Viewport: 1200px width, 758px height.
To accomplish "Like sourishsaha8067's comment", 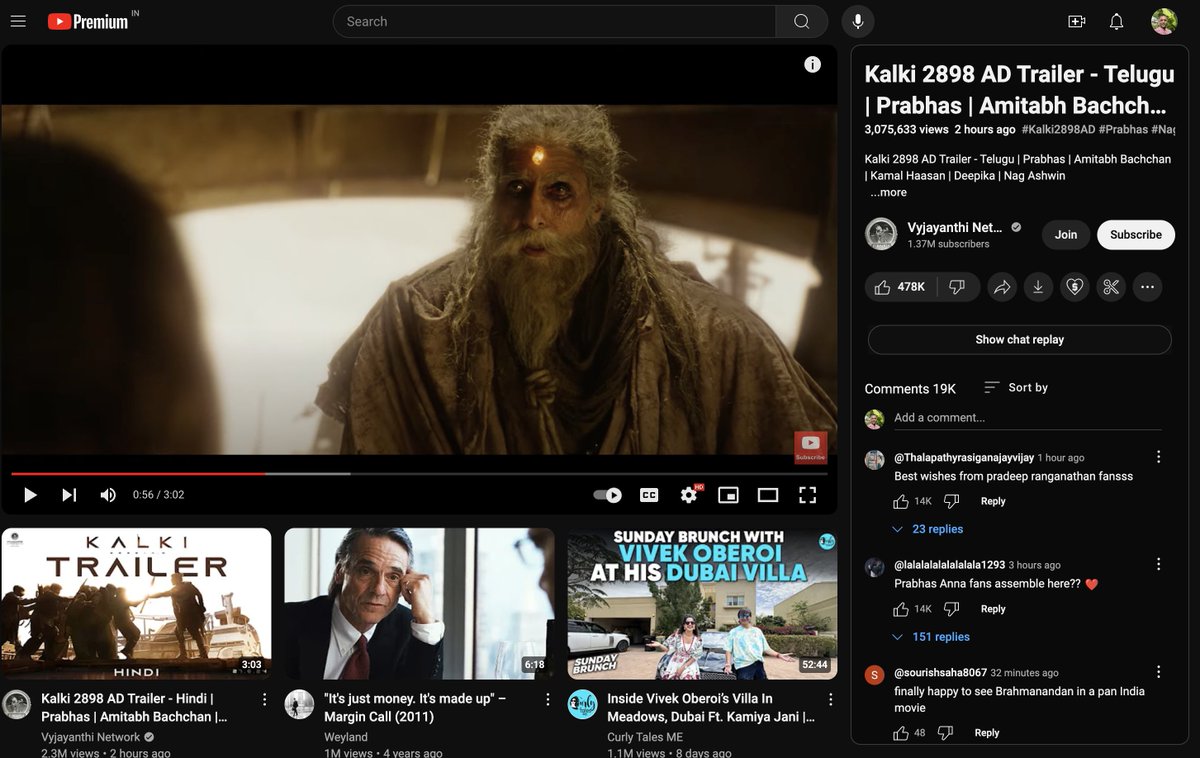I will pyautogui.click(x=901, y=733).
